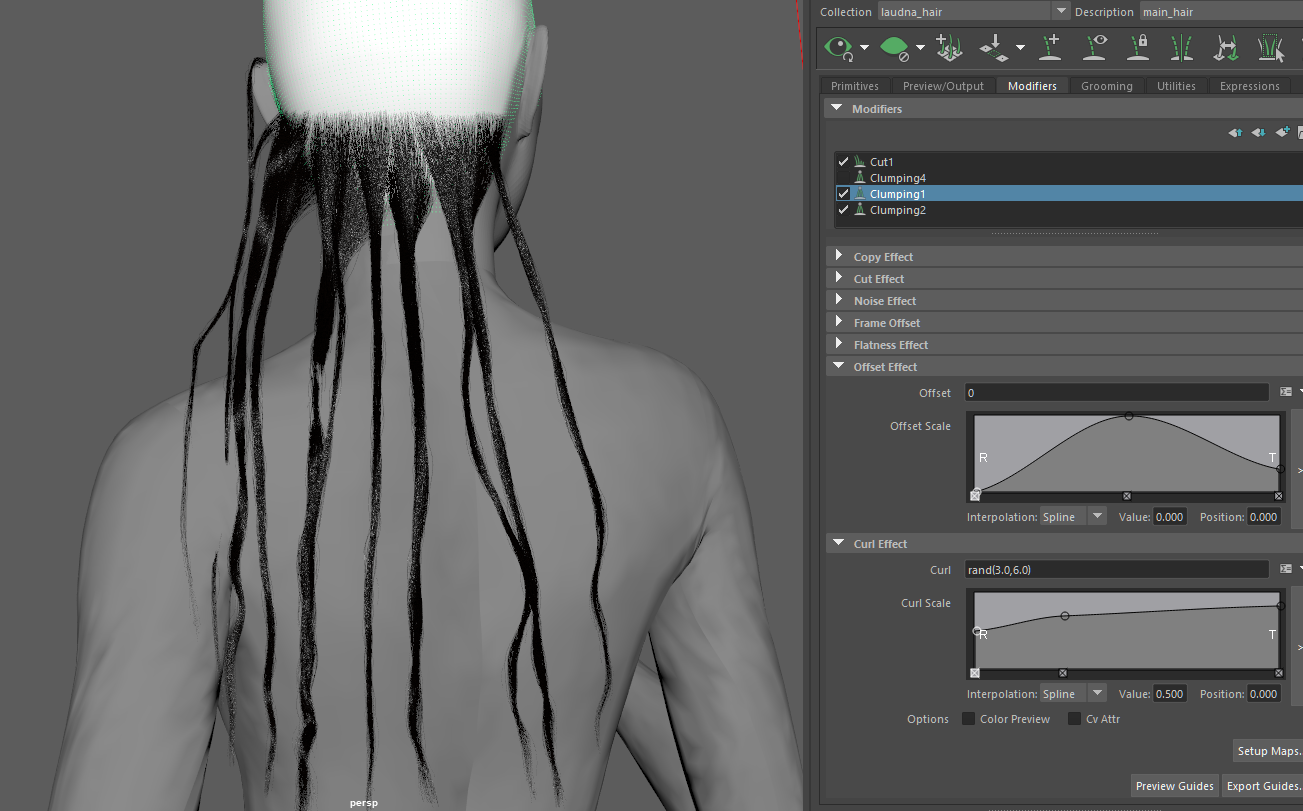Click the Preview Guides button
The width and height of the screenshot is (1303, 811).
(x=1175, y=786)
